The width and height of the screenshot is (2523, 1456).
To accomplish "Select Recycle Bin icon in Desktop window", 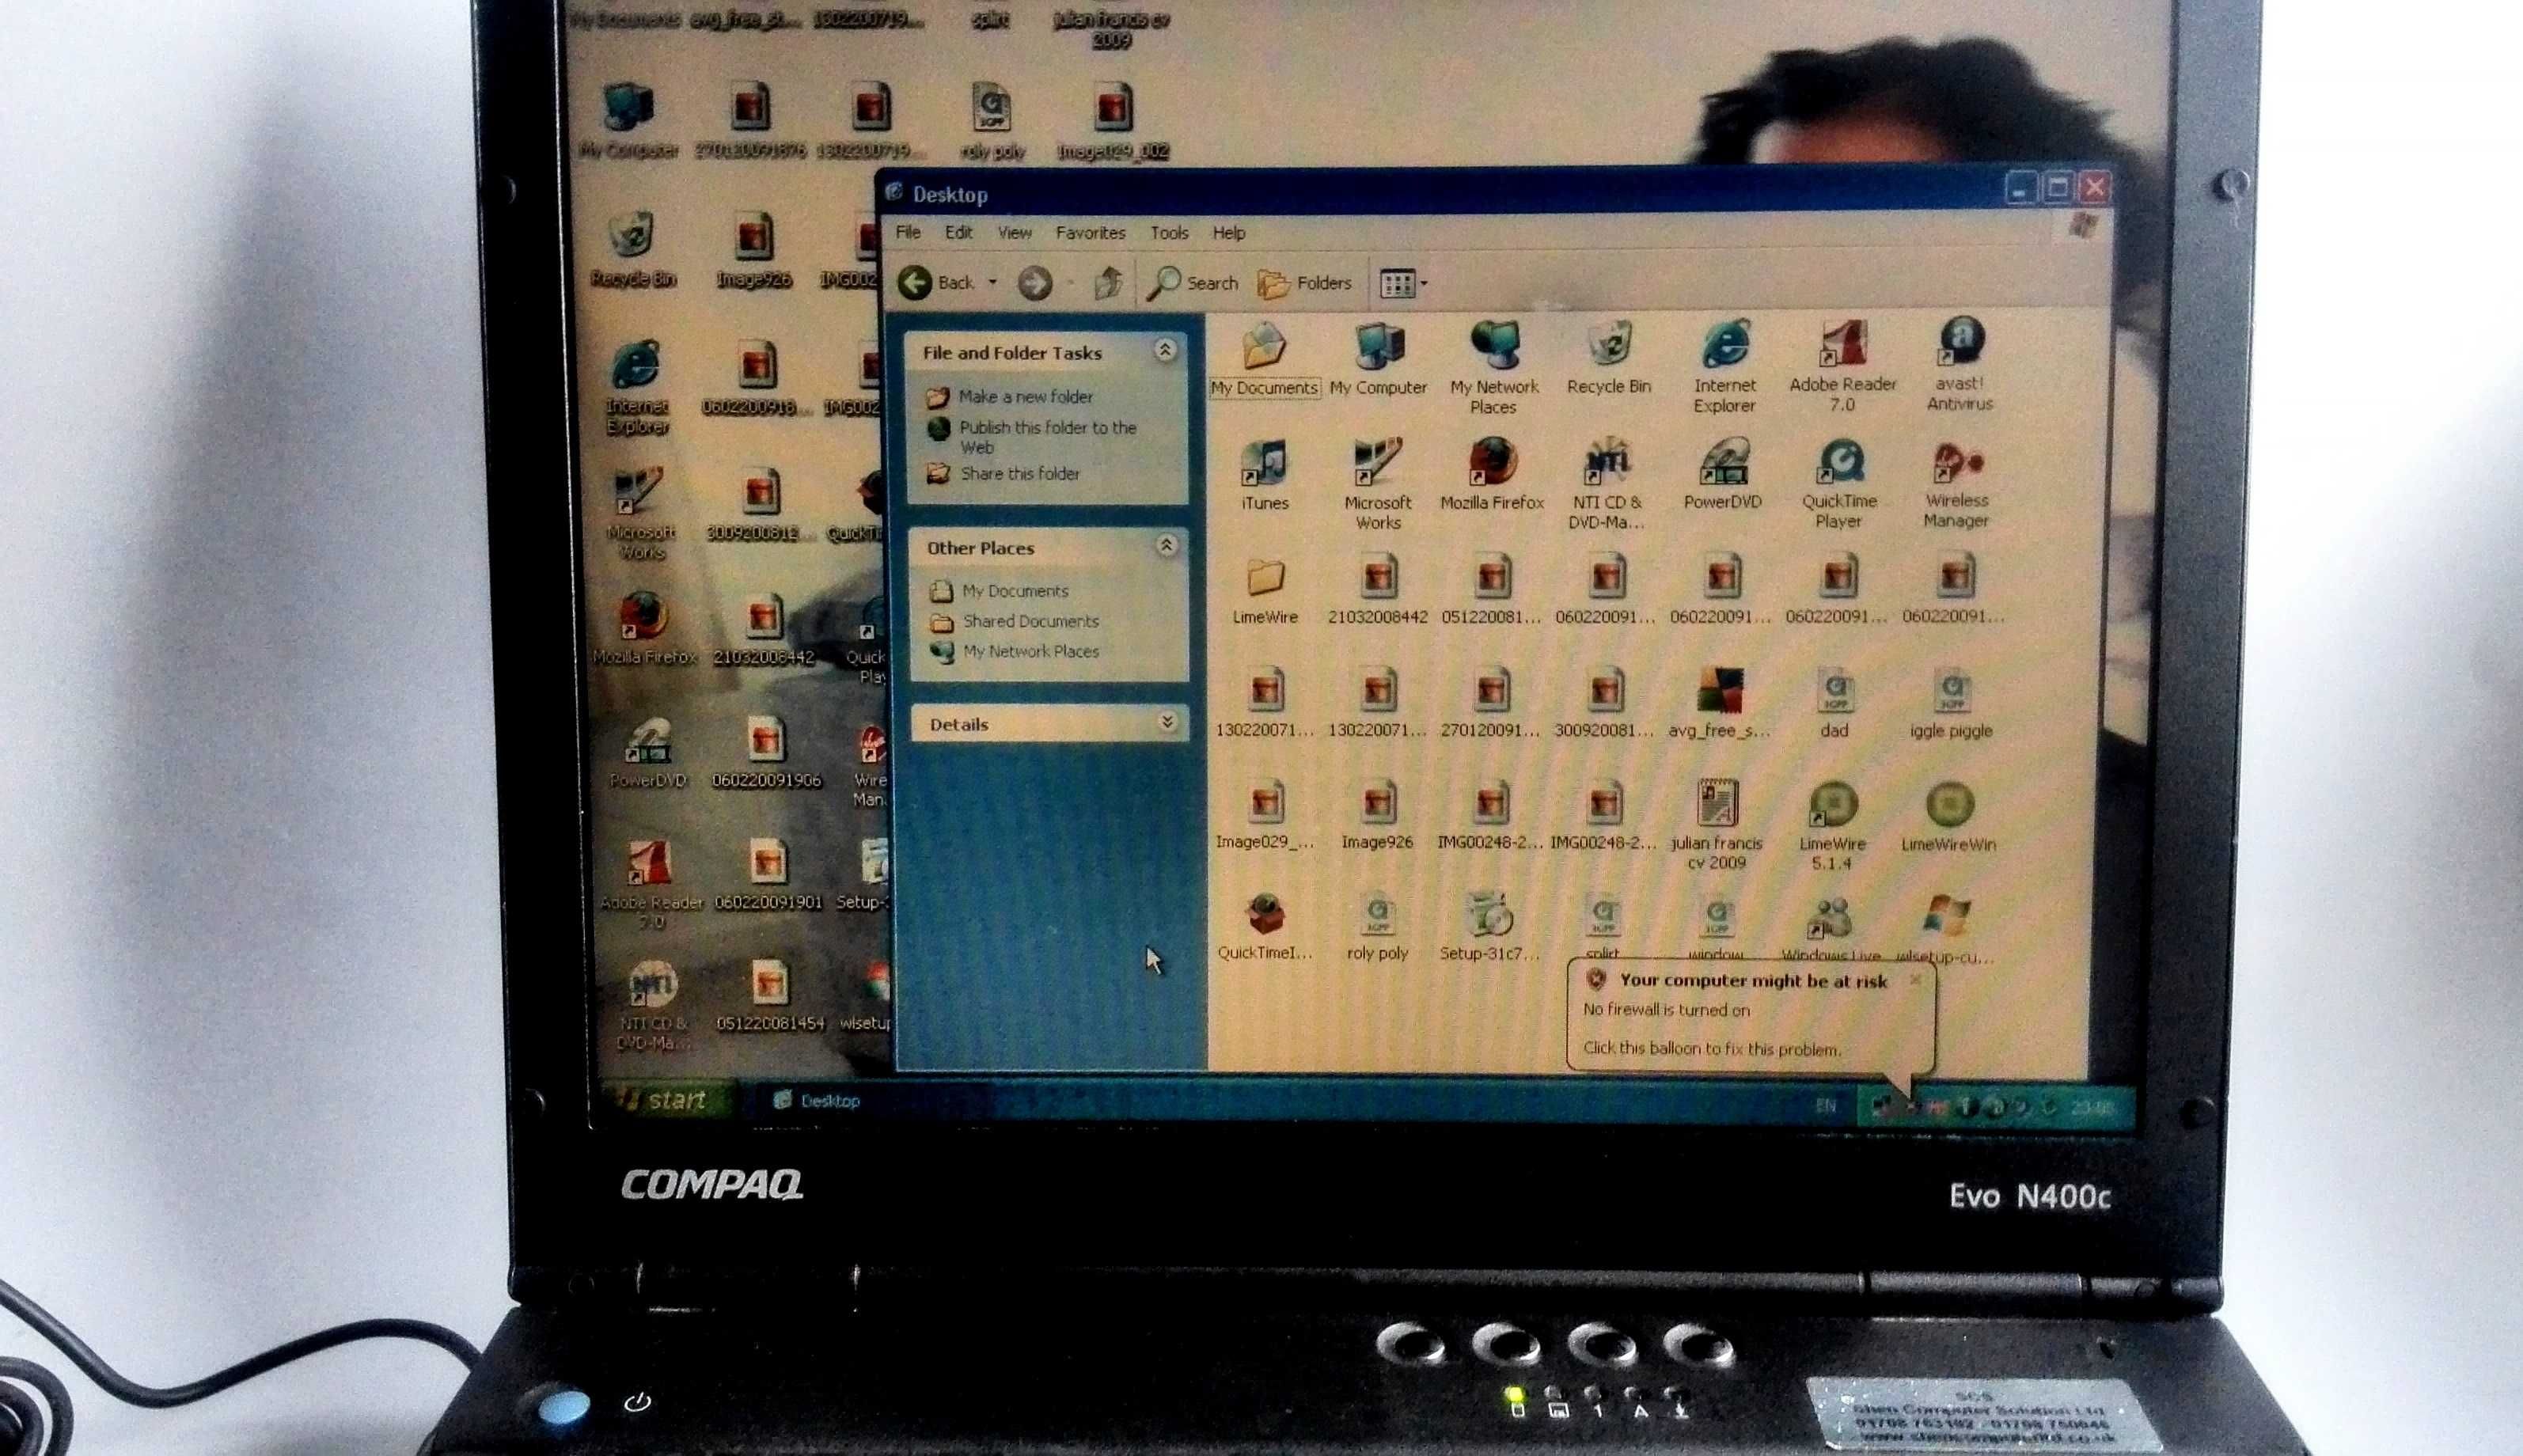I will 1608,358.
